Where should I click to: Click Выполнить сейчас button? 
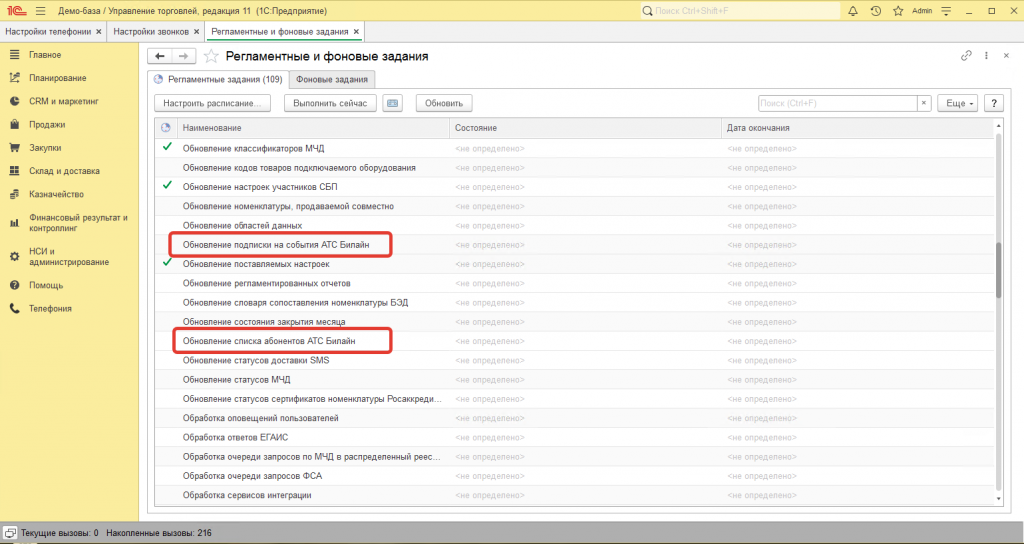(x=330, y=103)
